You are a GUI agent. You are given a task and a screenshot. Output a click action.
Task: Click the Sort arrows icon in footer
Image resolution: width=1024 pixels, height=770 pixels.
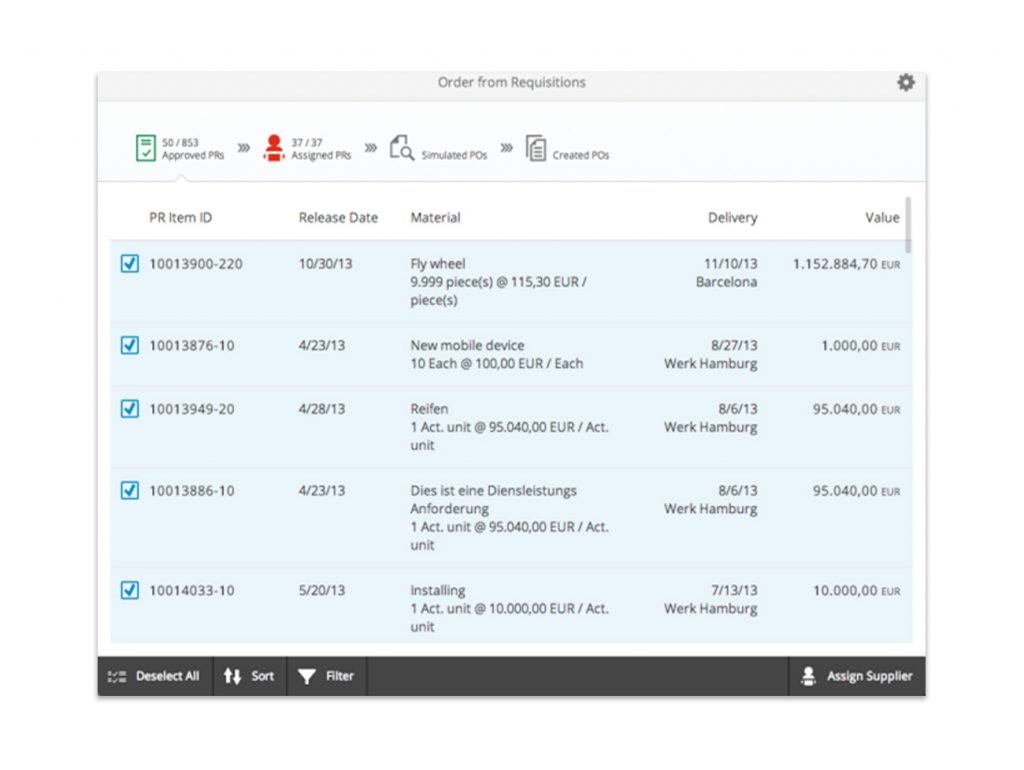click(x=232, y=676)
